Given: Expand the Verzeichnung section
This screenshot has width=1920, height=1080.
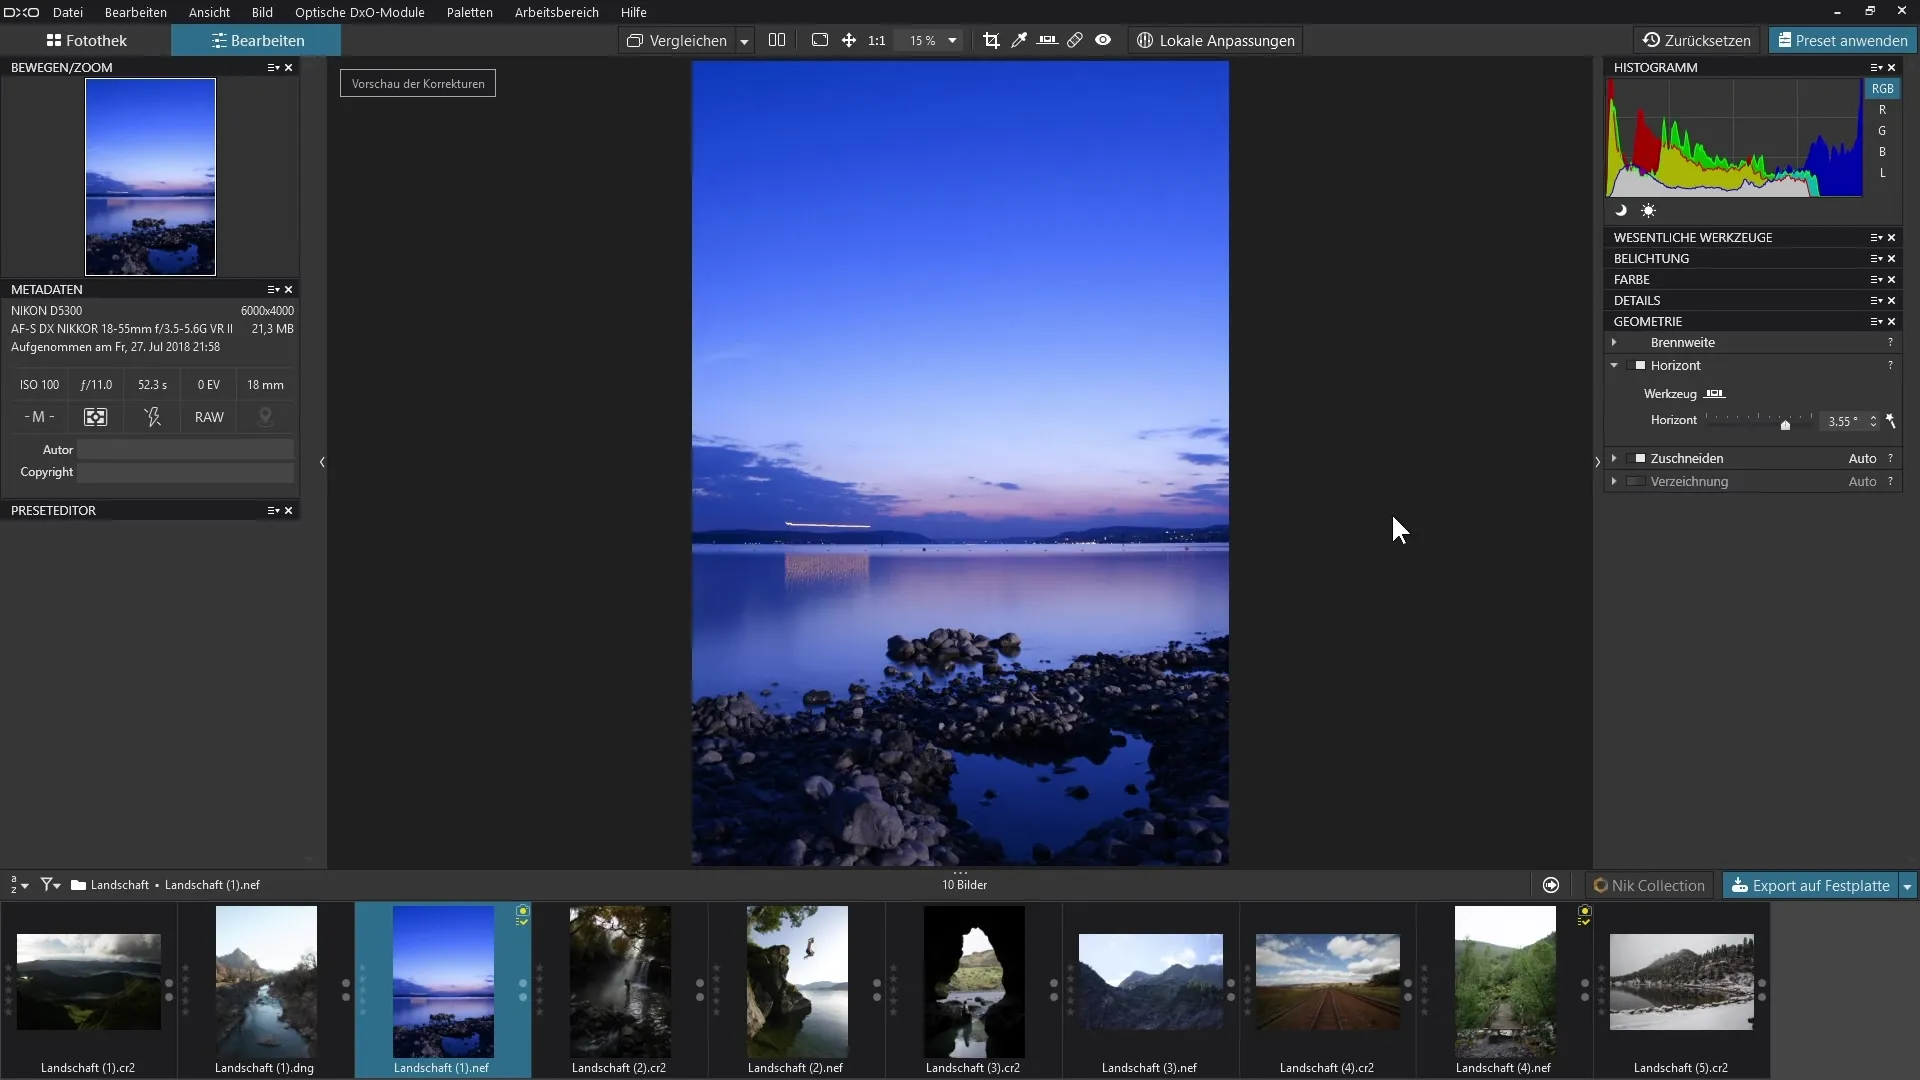Looking at the screenshot, I should pyautogui.click(x=1614, y=481).
